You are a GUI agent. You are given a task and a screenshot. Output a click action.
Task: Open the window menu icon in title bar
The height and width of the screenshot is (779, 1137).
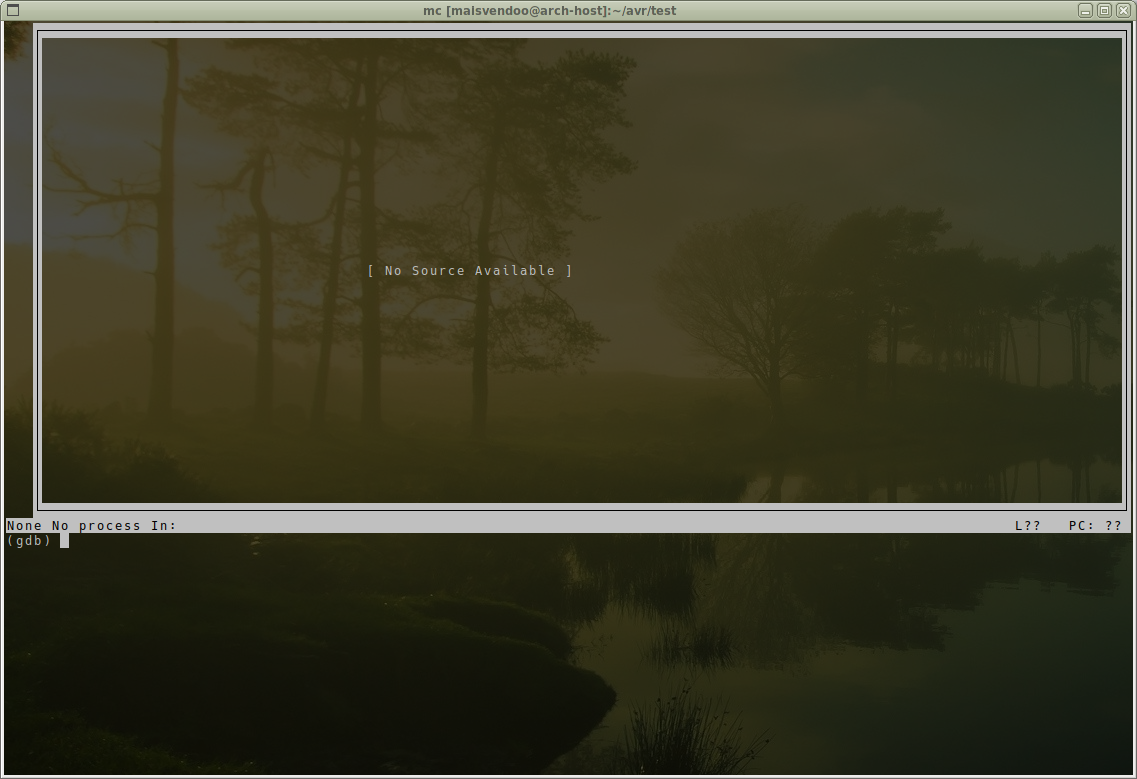(12, 10)
